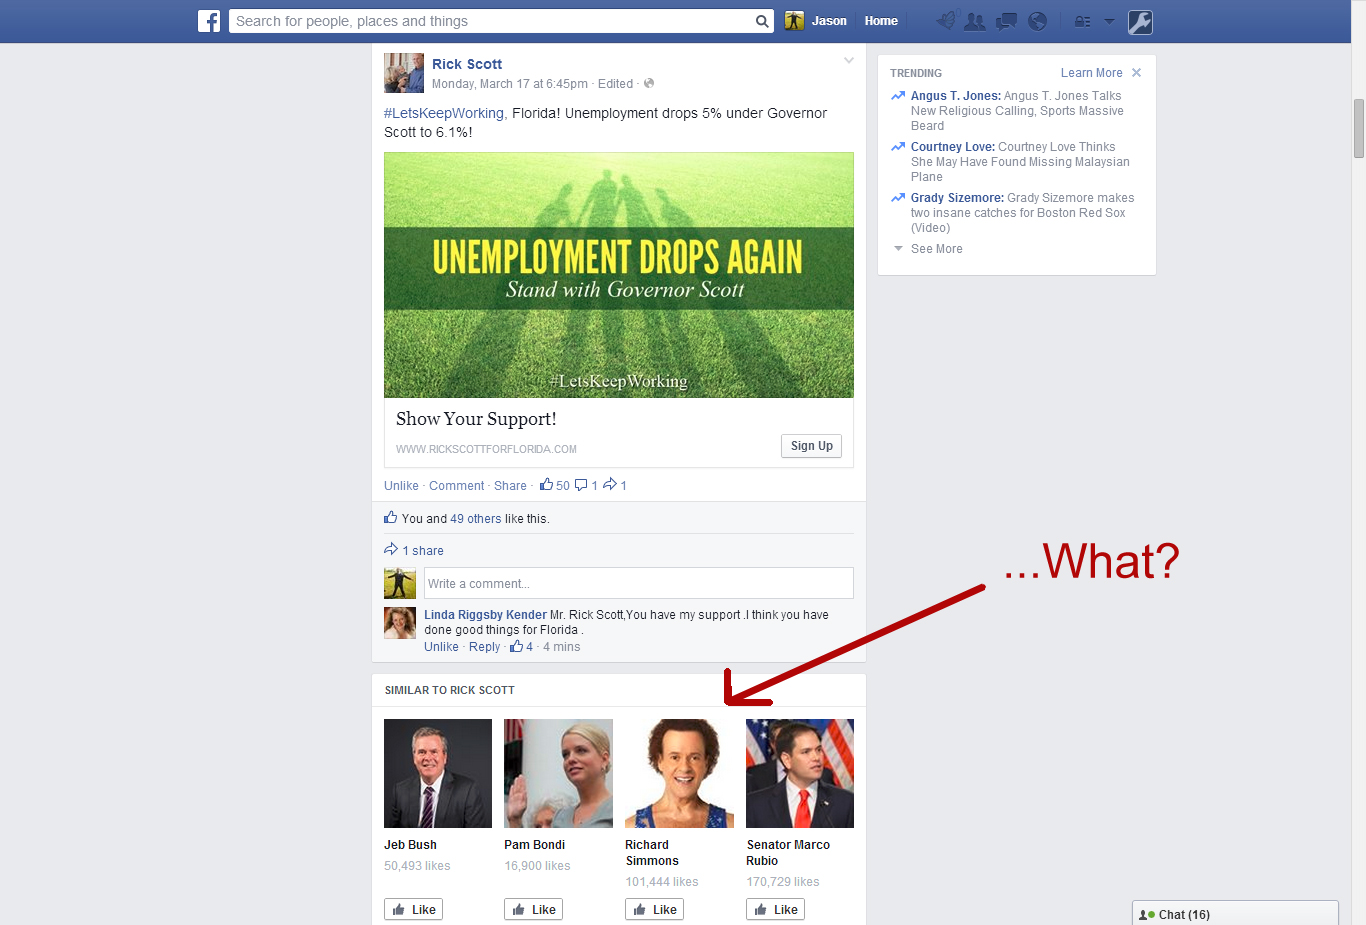
Task: Click the Write a comment field
Action: (x=638, y=583)
